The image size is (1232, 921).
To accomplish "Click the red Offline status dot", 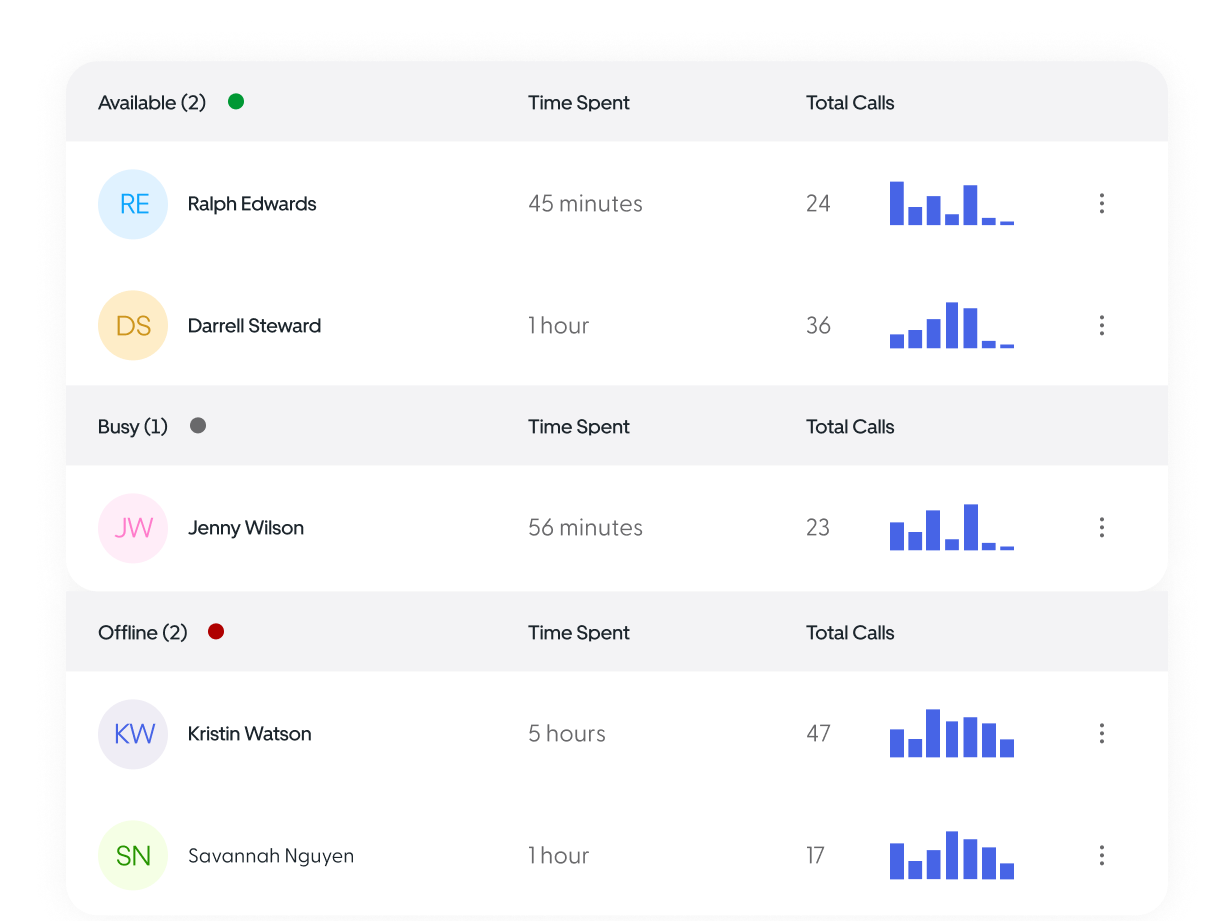I will click(x=216, y=632).
